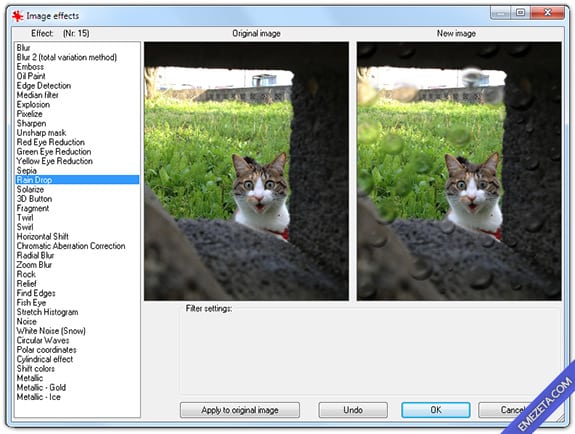Pick the 3D Button effect

34,199
